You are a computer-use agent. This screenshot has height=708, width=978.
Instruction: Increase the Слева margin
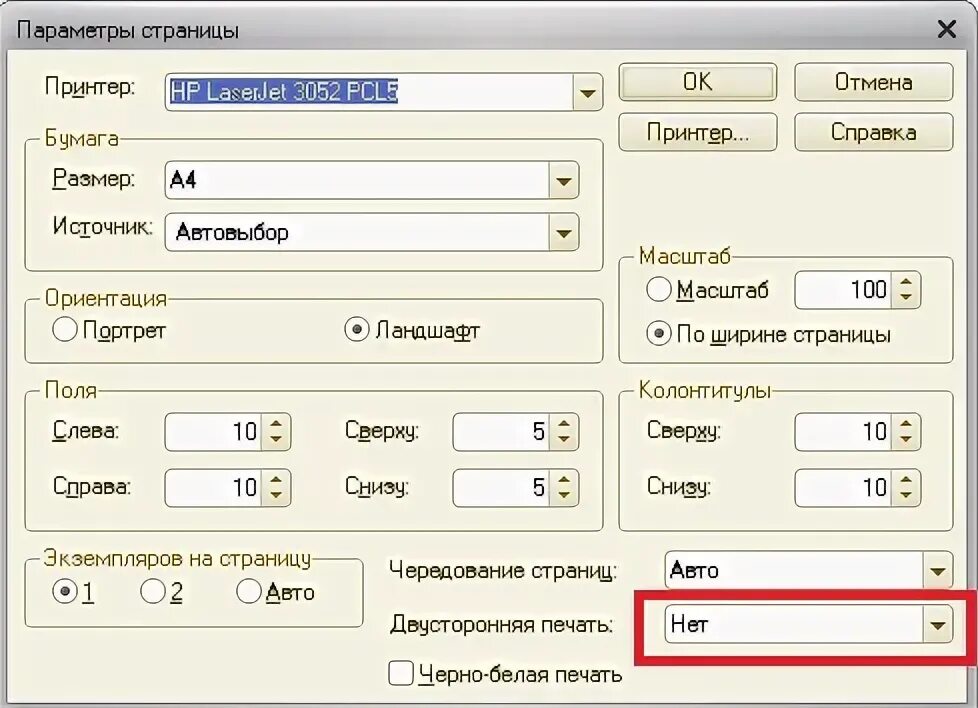tap(276, 424)
